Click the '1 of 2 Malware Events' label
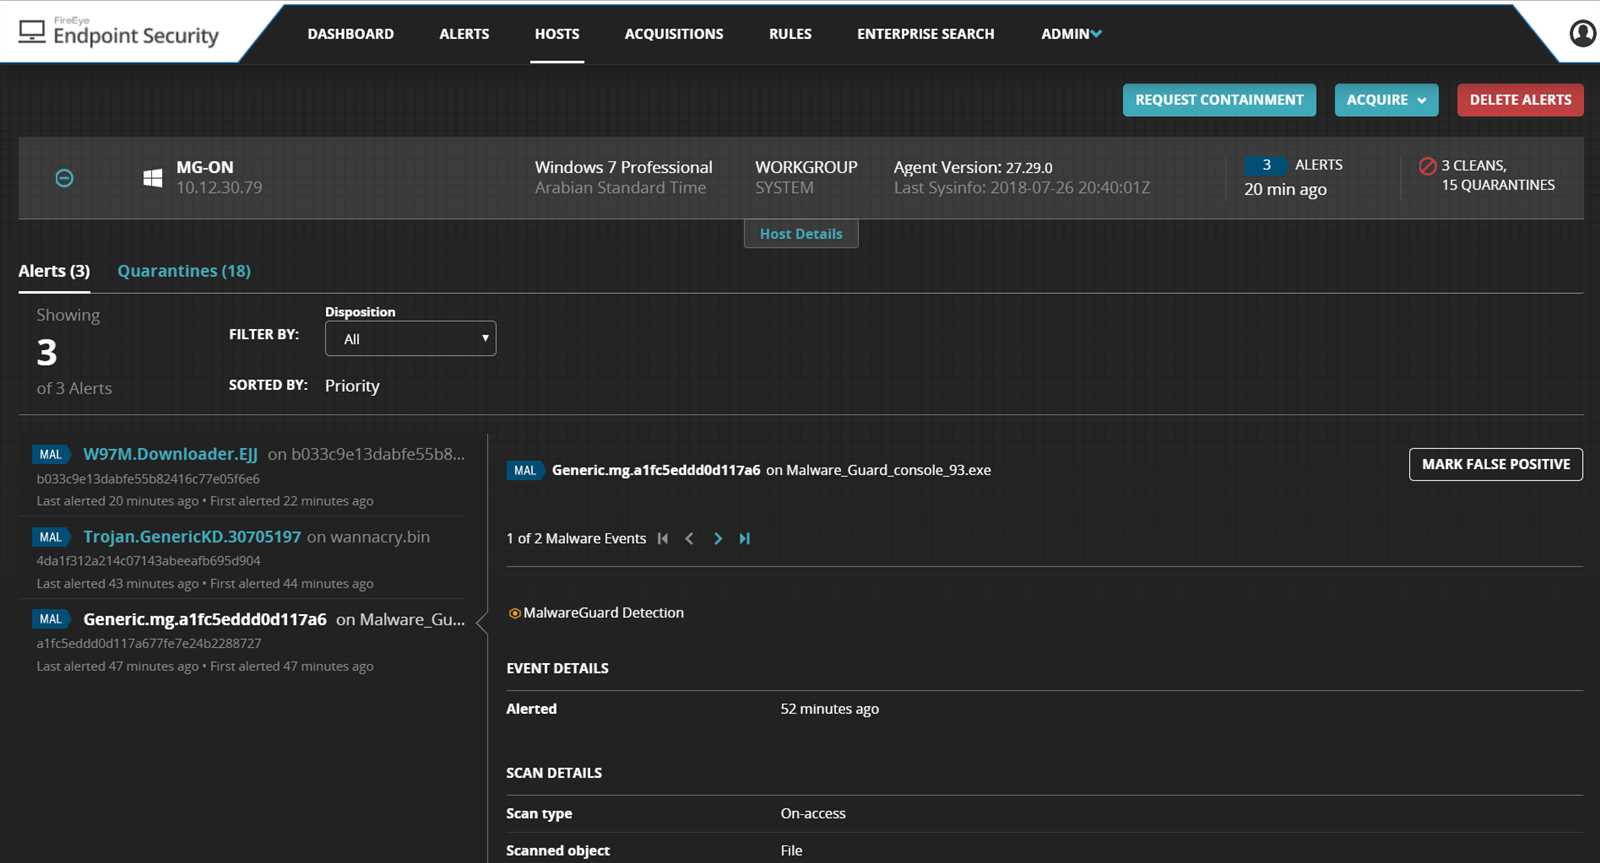1600x863 pixels. pyautogui.click(x=576, y=539)
